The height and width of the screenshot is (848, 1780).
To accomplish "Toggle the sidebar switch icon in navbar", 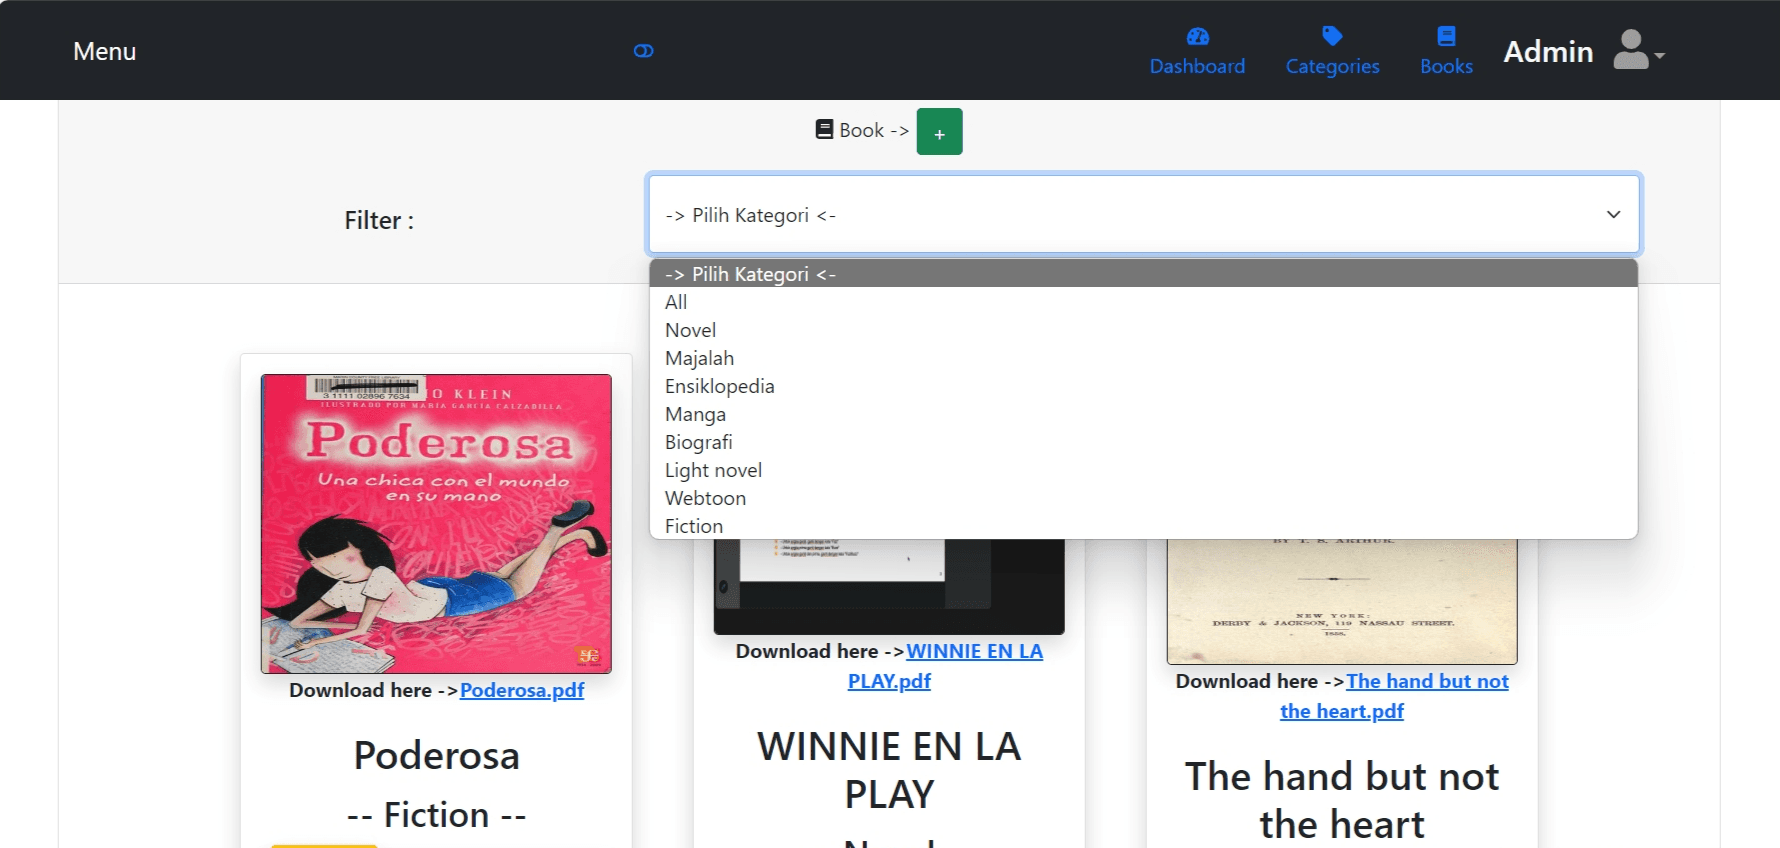I will (643, 51).
